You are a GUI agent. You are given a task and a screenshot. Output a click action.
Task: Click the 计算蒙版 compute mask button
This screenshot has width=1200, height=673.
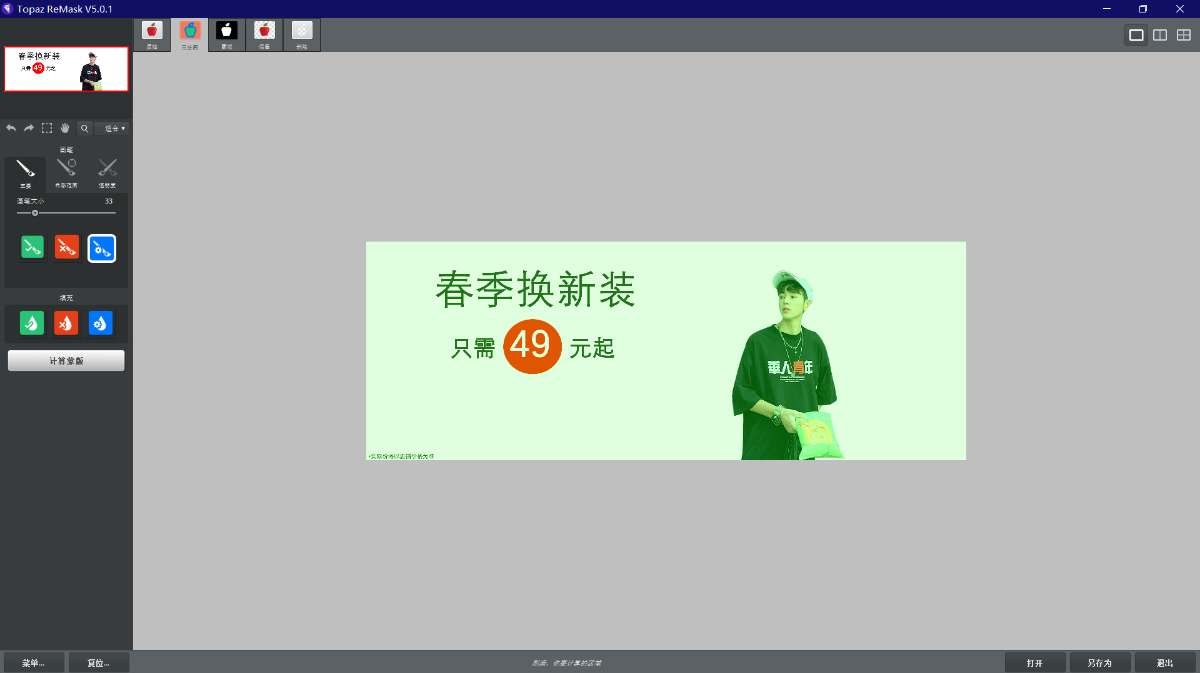click(x=66, y=361)
